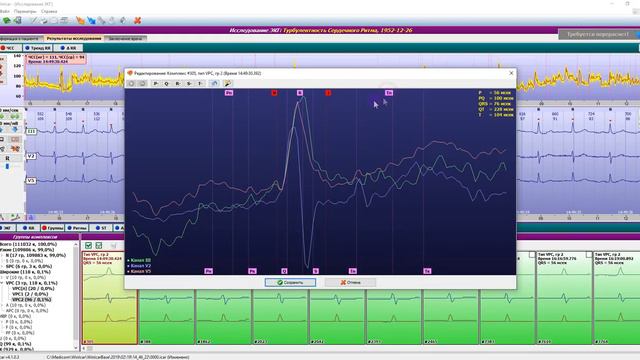Select the VPC thumbnail timed 16:16:59

(x=564, y=298)
